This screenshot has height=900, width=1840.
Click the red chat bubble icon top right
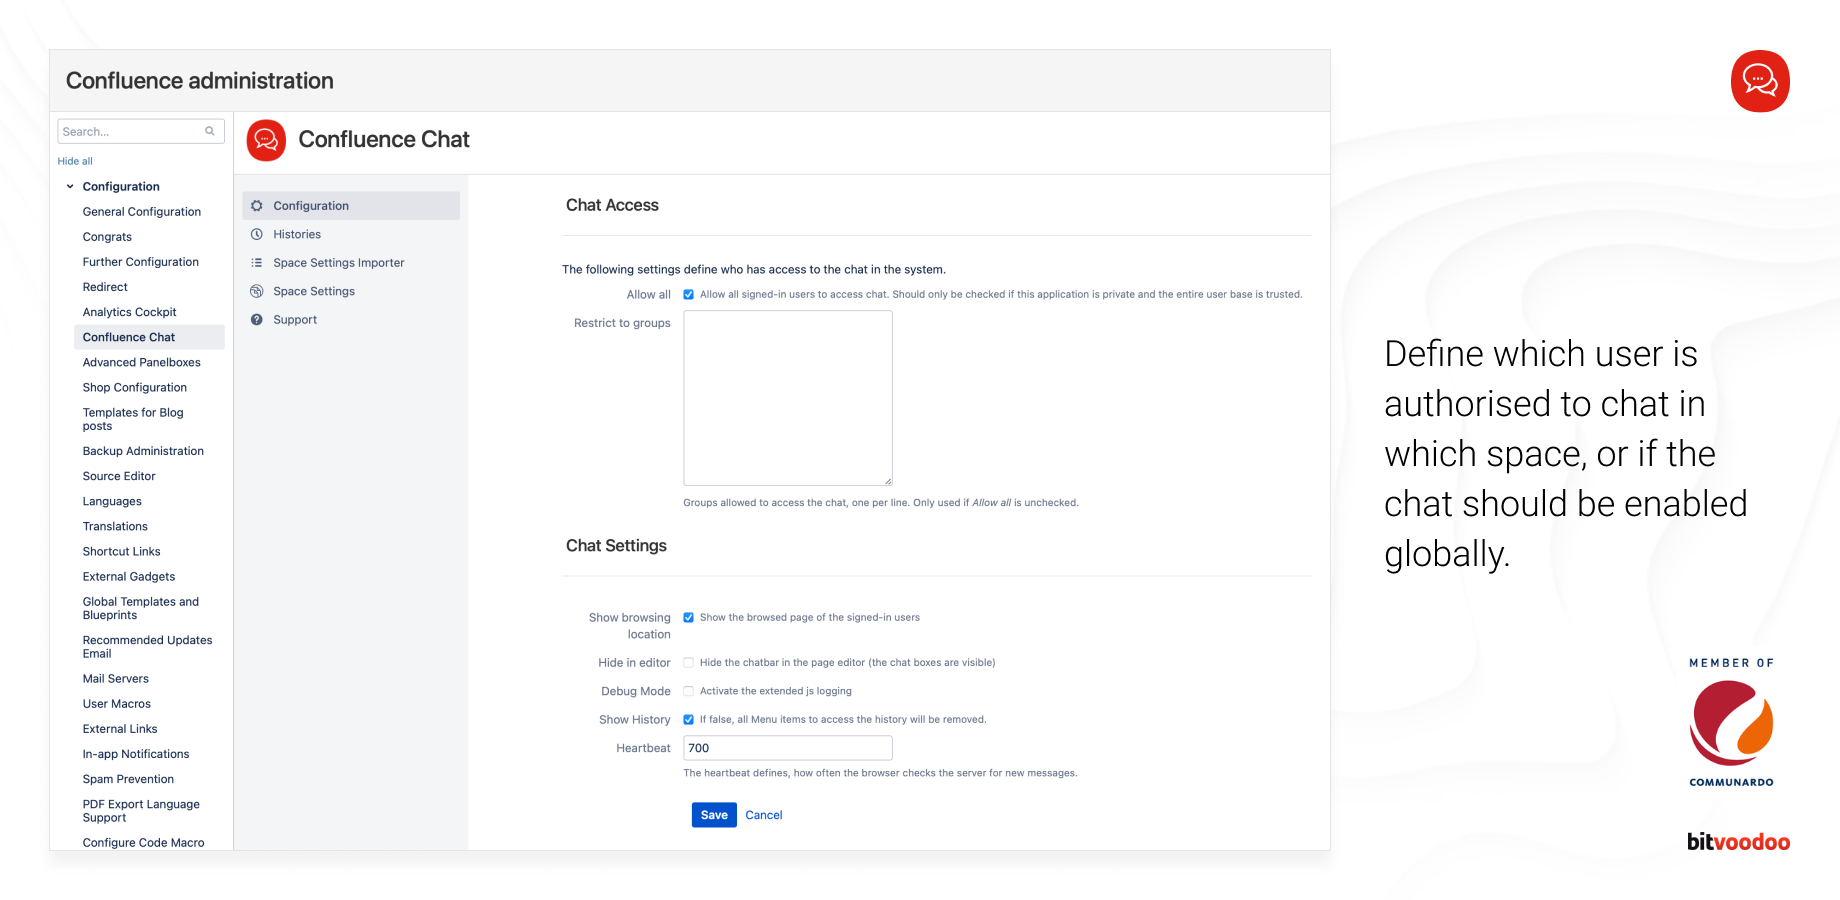(1760, 81)
